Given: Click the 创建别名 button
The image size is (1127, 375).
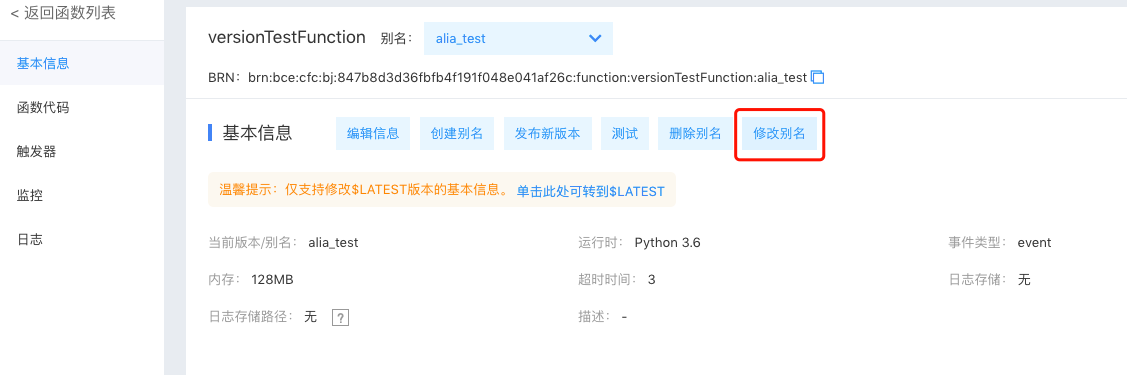Looking at the screenshot, I should 456,134.
